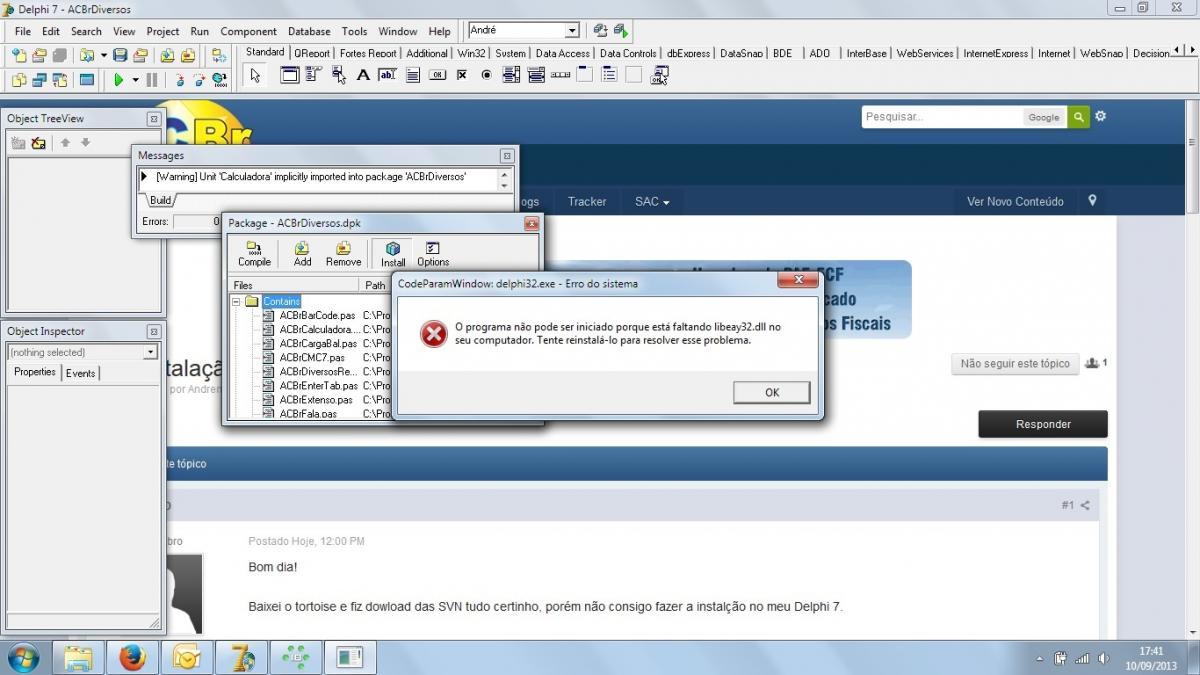
Task: Open the File menu
Action: pos(22,31)
